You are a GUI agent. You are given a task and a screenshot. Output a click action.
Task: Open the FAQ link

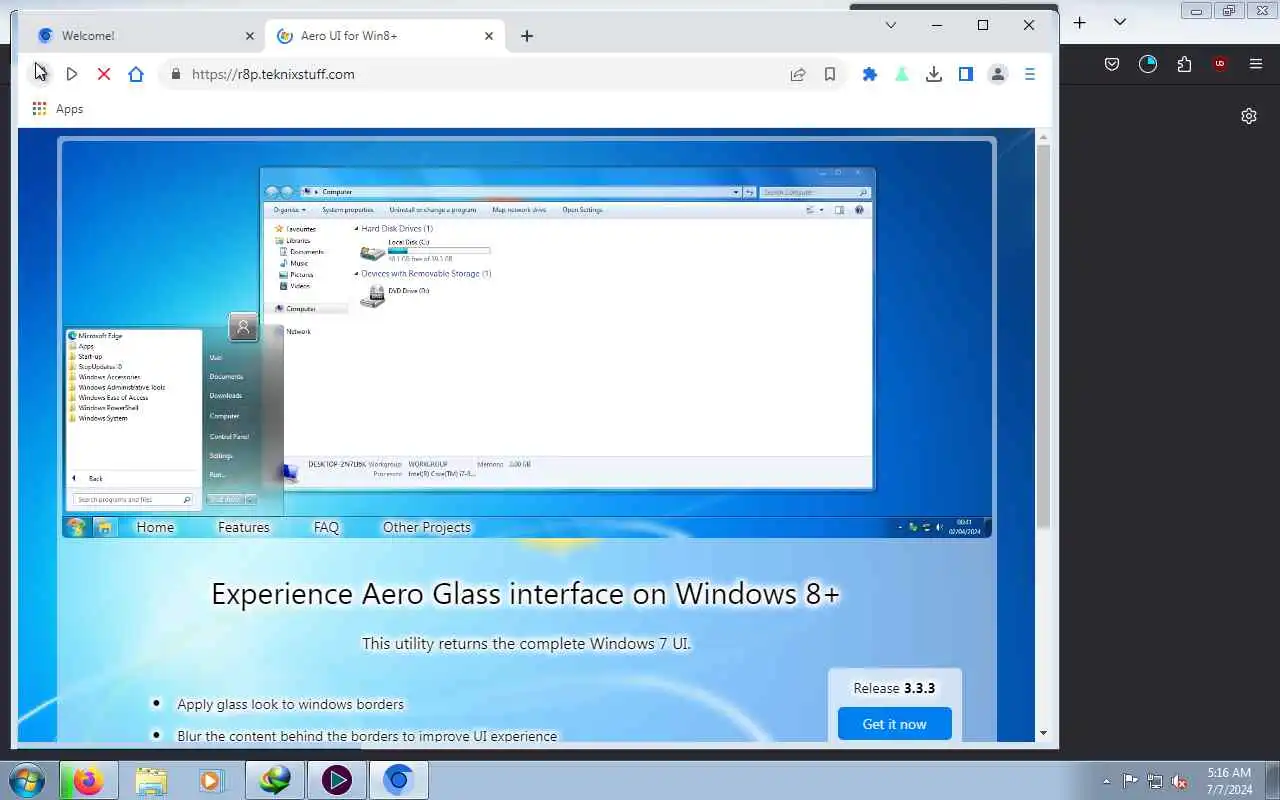click(326, 527)
